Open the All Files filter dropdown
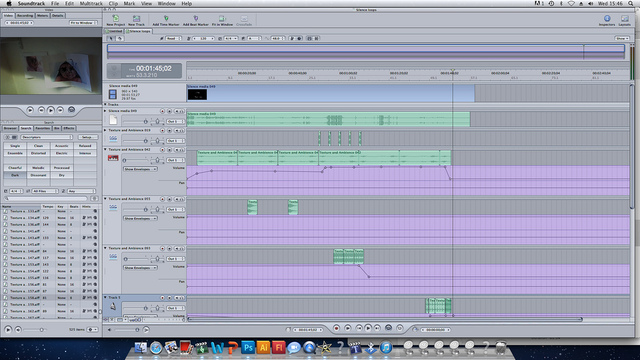Viewport: 640px width, 360px height. pyautogui.click(x=45, y=191)
